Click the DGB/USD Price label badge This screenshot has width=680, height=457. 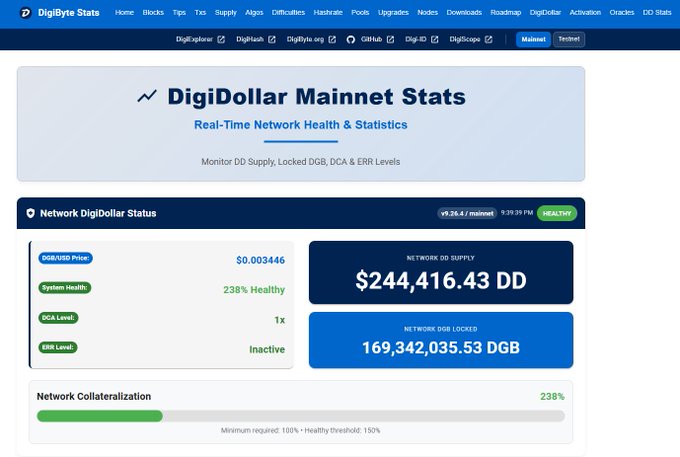click(x=65, y=258)
